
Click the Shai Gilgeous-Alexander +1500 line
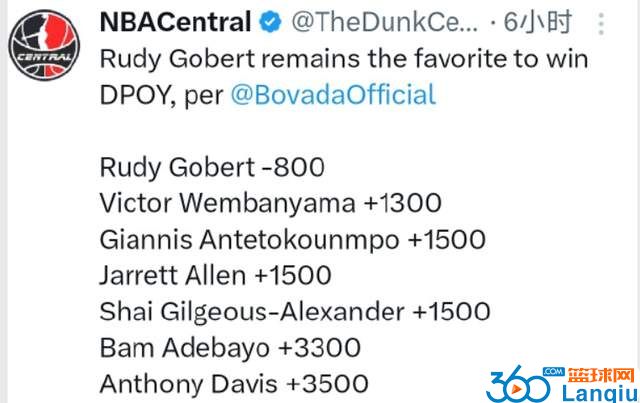tap(295, 312)
